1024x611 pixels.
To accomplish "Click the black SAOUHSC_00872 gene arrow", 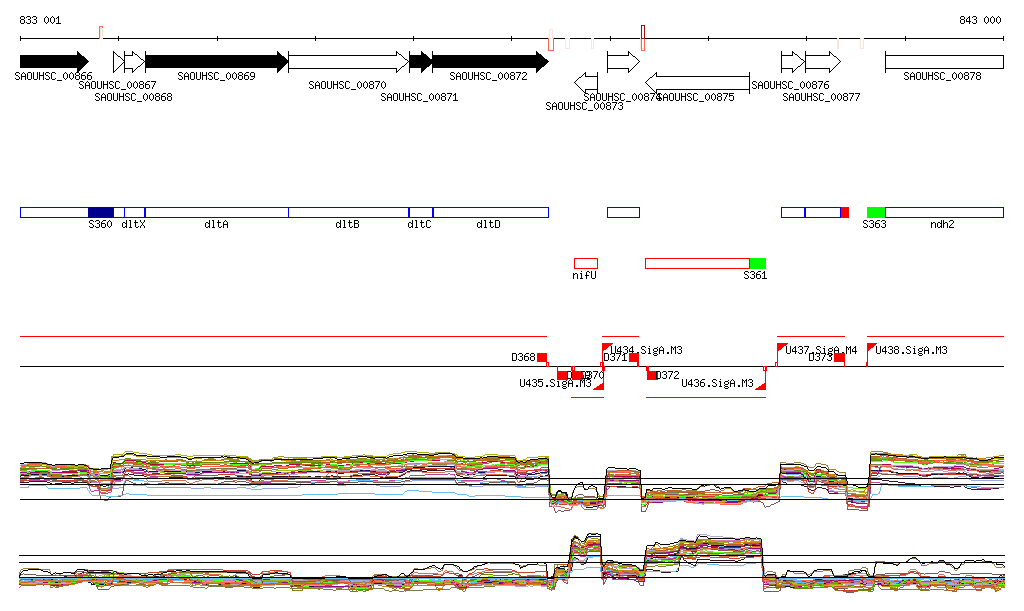I will click(x=490, y=62).
